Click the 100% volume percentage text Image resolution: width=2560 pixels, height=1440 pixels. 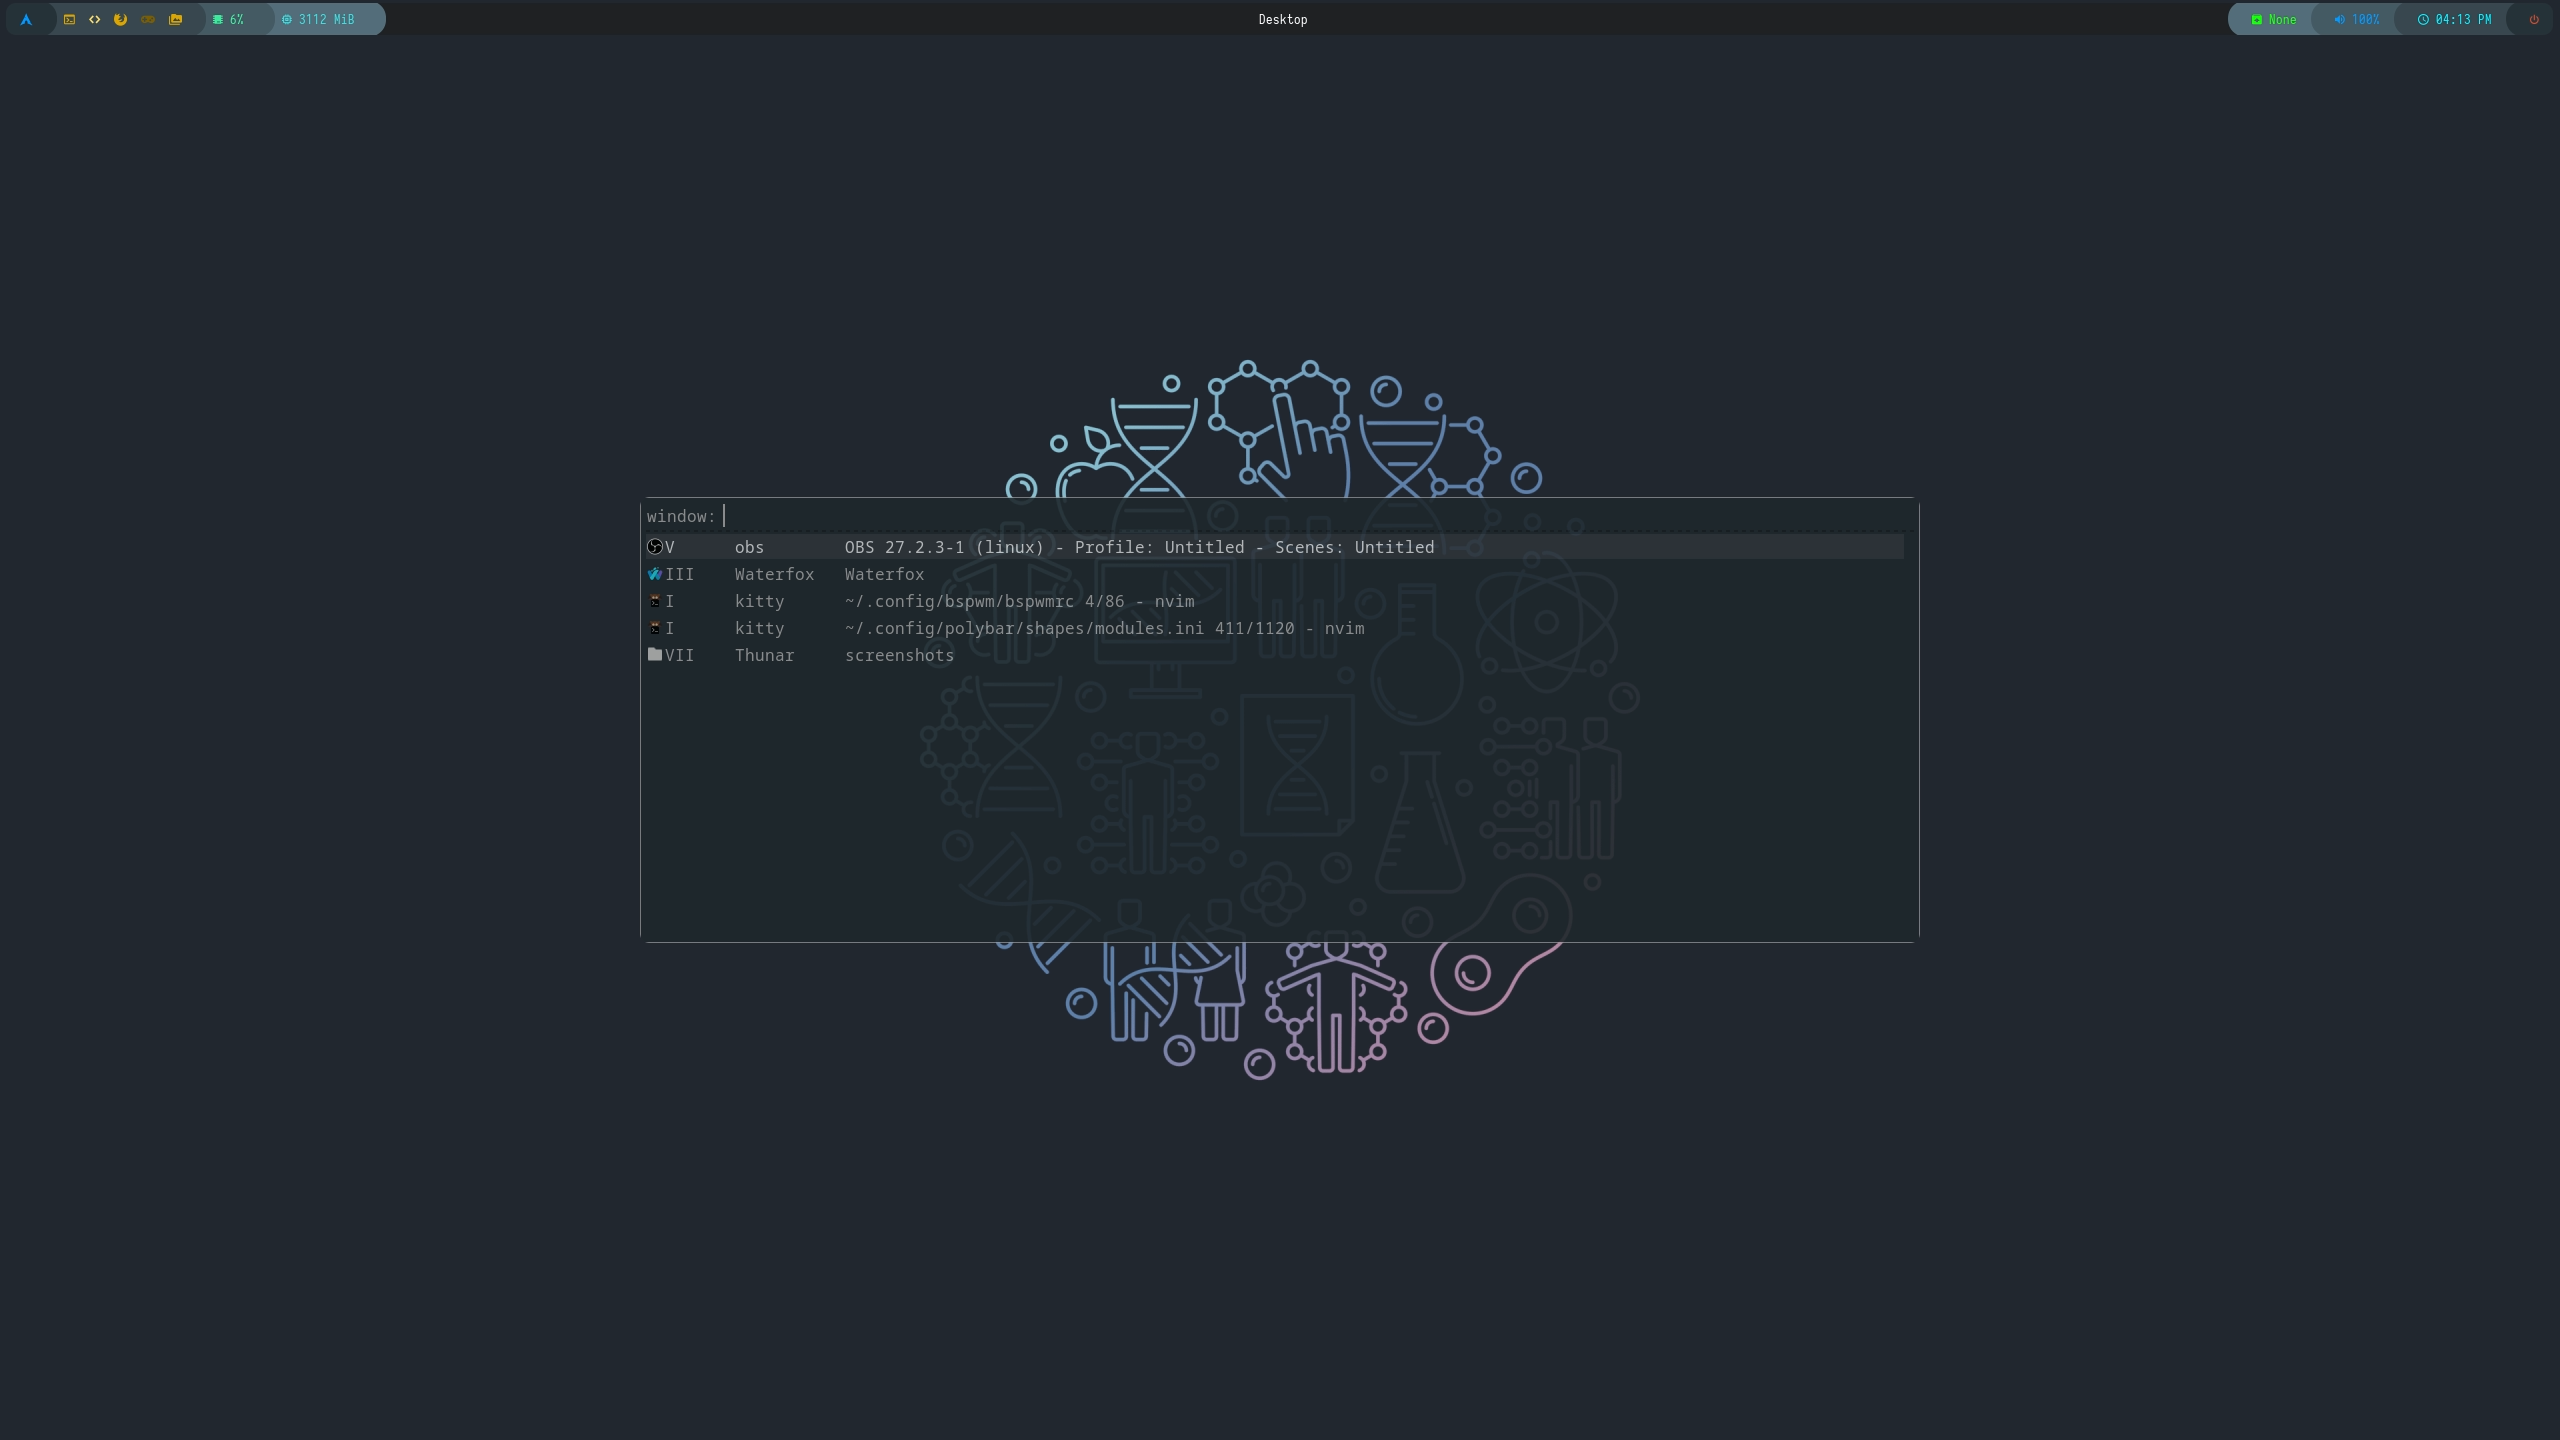click(2365, 19)
